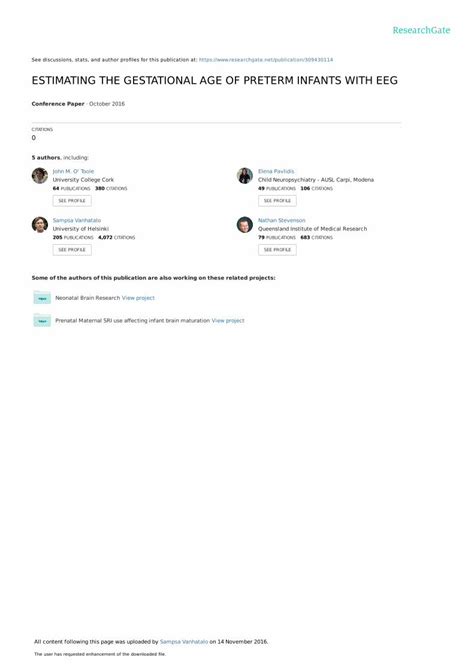Click the Prenatal Maternal SRI project folder icon

pos(42,320)
